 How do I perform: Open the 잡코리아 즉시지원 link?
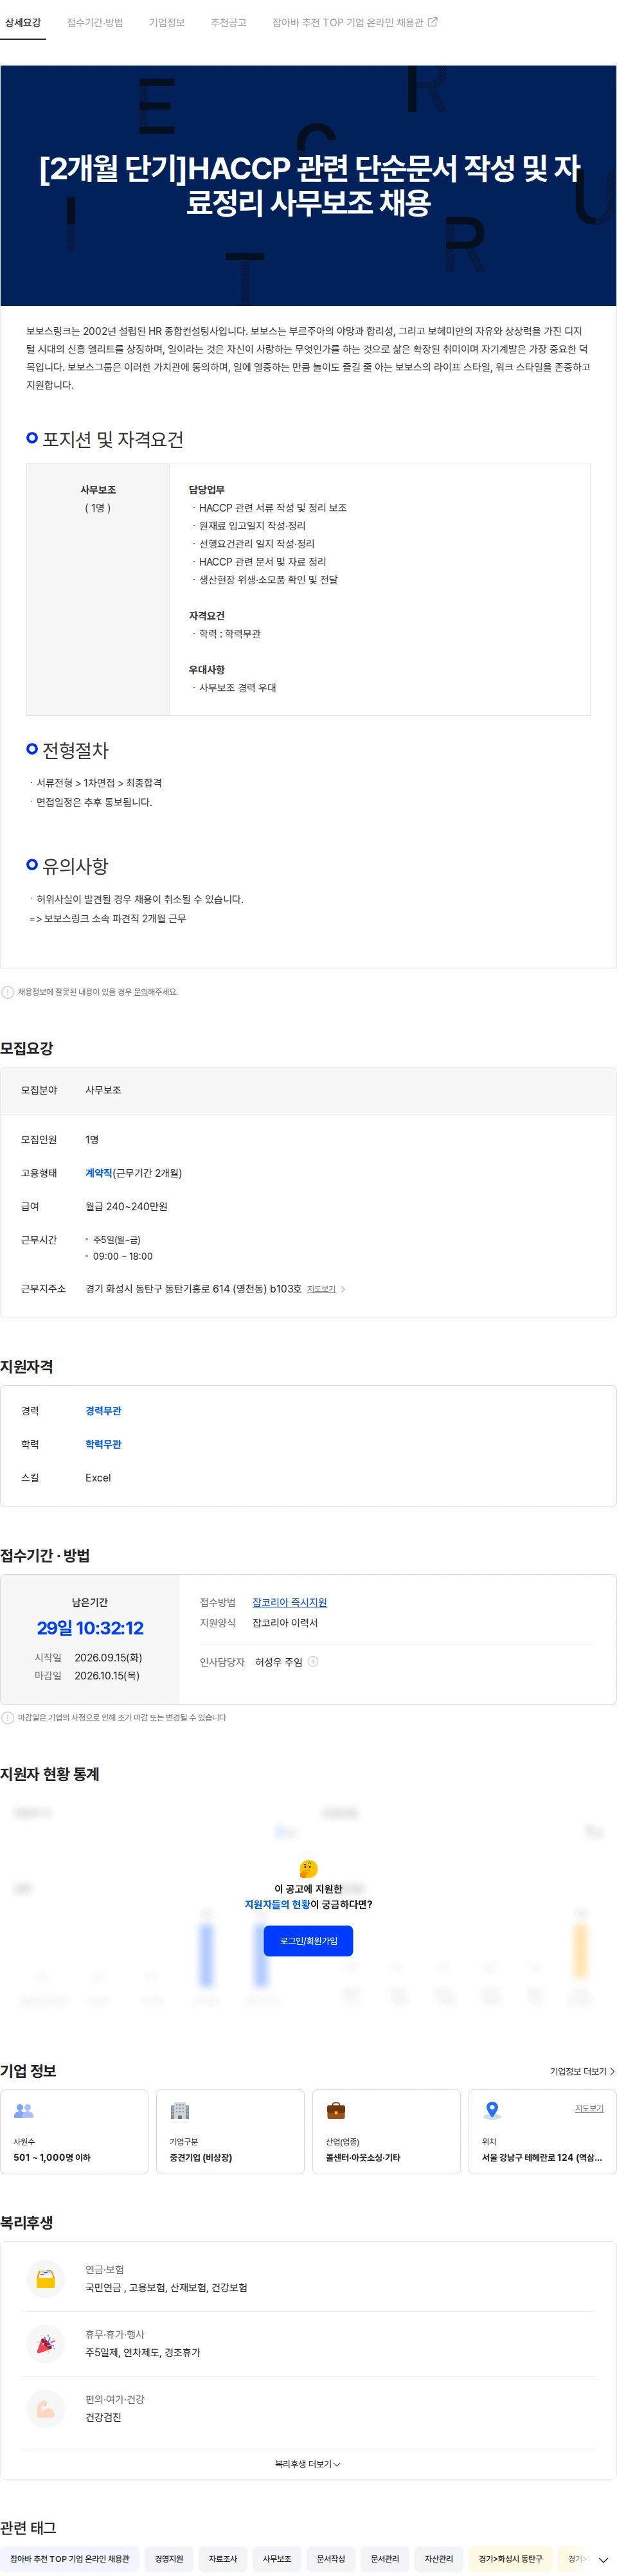(x=289, y=1602)
